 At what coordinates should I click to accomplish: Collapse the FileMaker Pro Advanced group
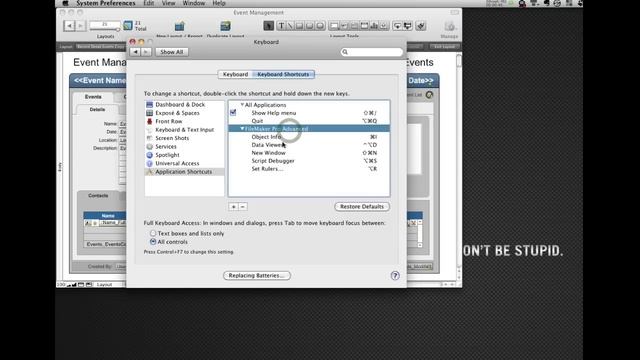(x=242, y=129)
